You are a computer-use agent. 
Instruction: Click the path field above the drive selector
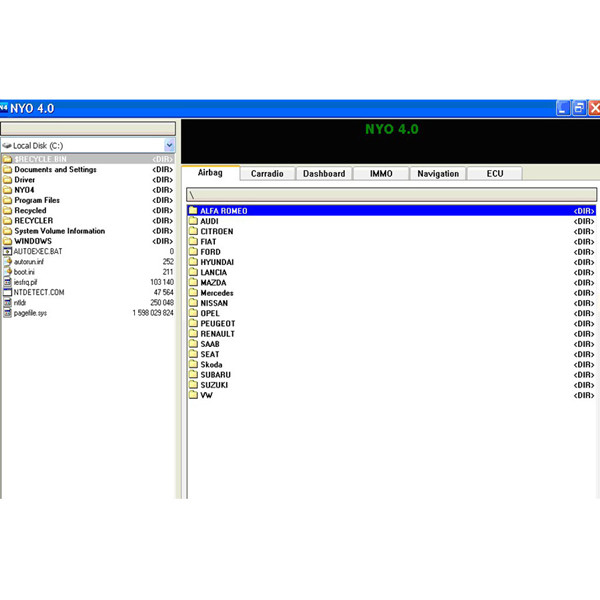(88, 129)
